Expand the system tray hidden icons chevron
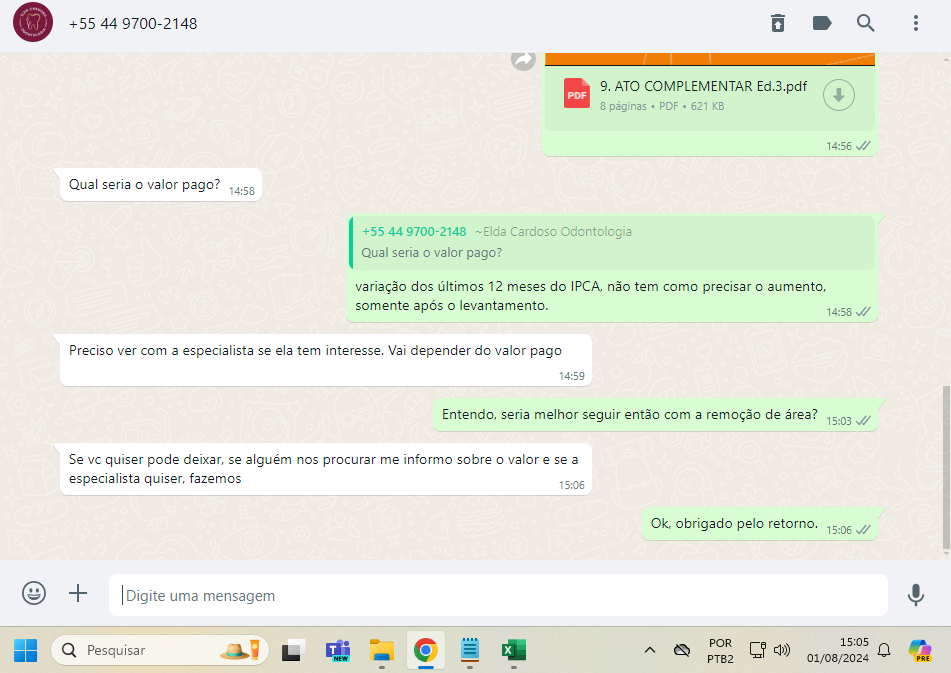The width and height of the screenshot is (951, 673). tap(649, 650)
